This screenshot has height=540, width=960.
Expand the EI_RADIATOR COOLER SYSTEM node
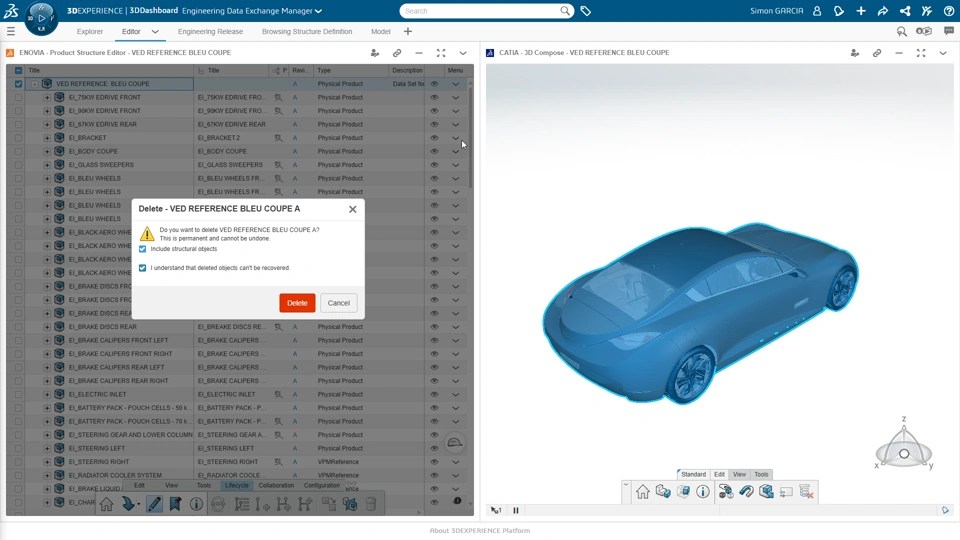click(x=47, y=475)
